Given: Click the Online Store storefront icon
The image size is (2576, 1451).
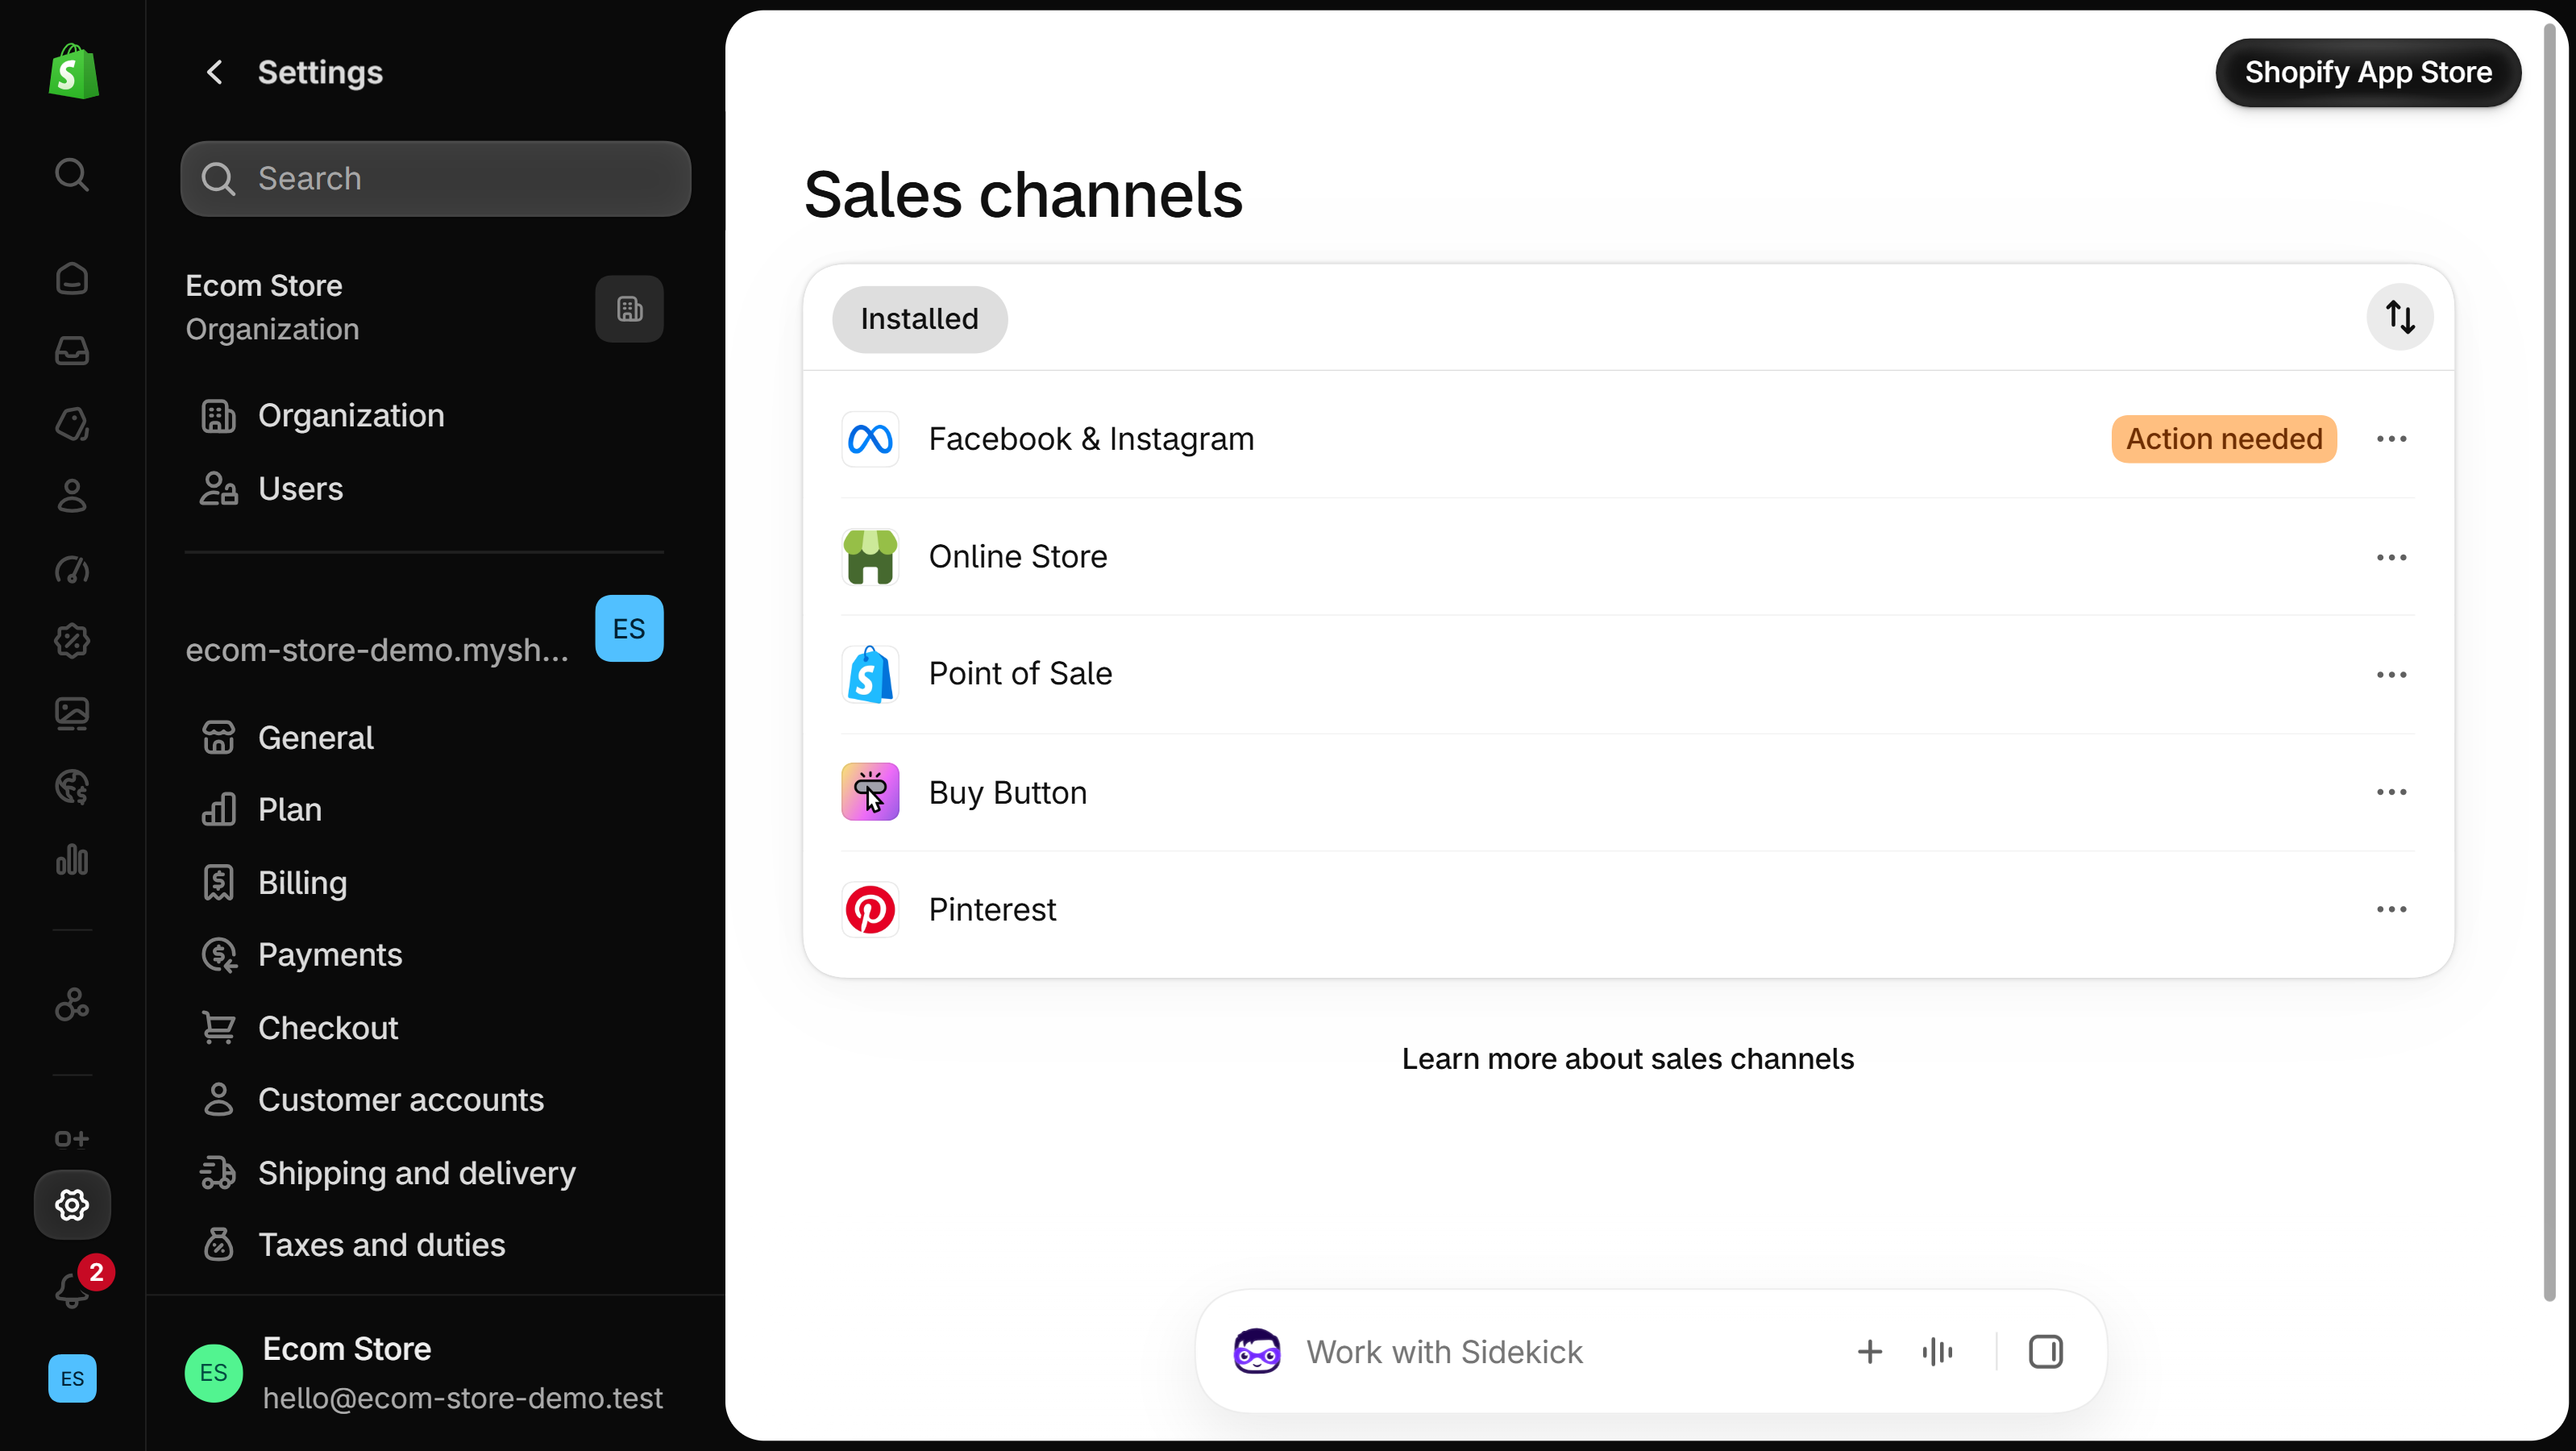Looking at the screenshot, I should [x=870, y=557].
